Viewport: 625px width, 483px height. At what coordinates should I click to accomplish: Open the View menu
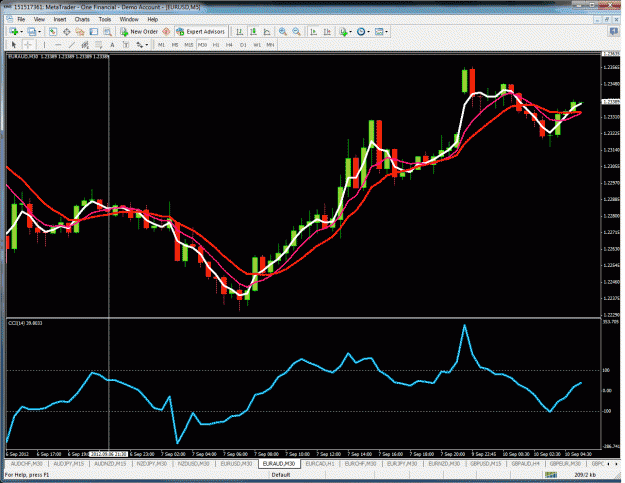click(x=39, y=19)
